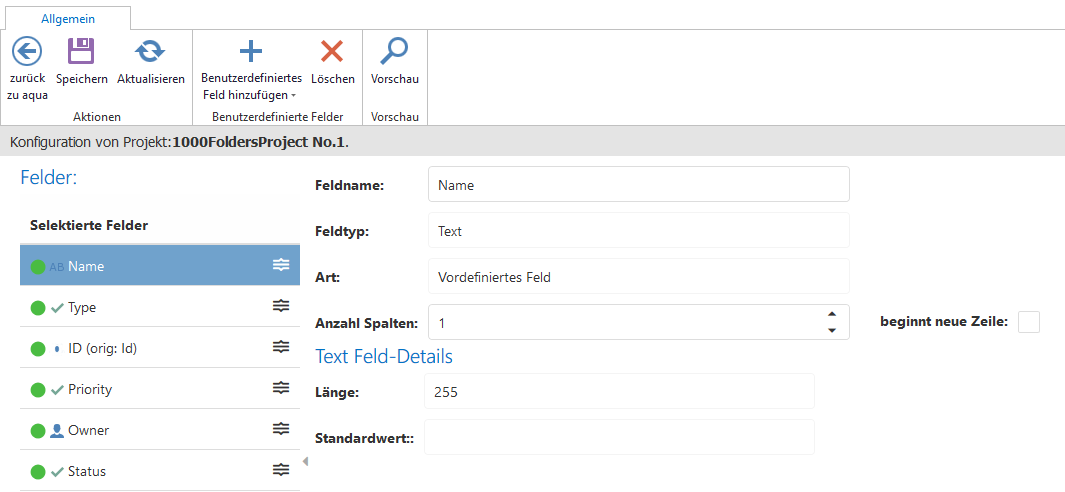
Task: Increase Anzahl Spalten with the up arrow
Action: pos(831,315)
